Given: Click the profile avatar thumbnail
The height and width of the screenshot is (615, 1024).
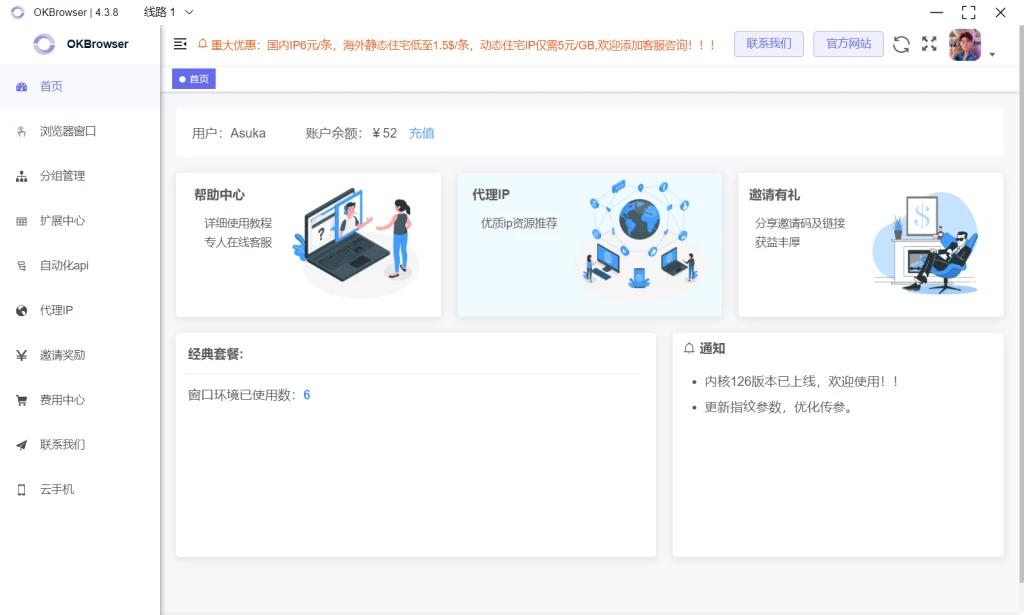Looking at the screenshot, I should click(x=964, y=44).
